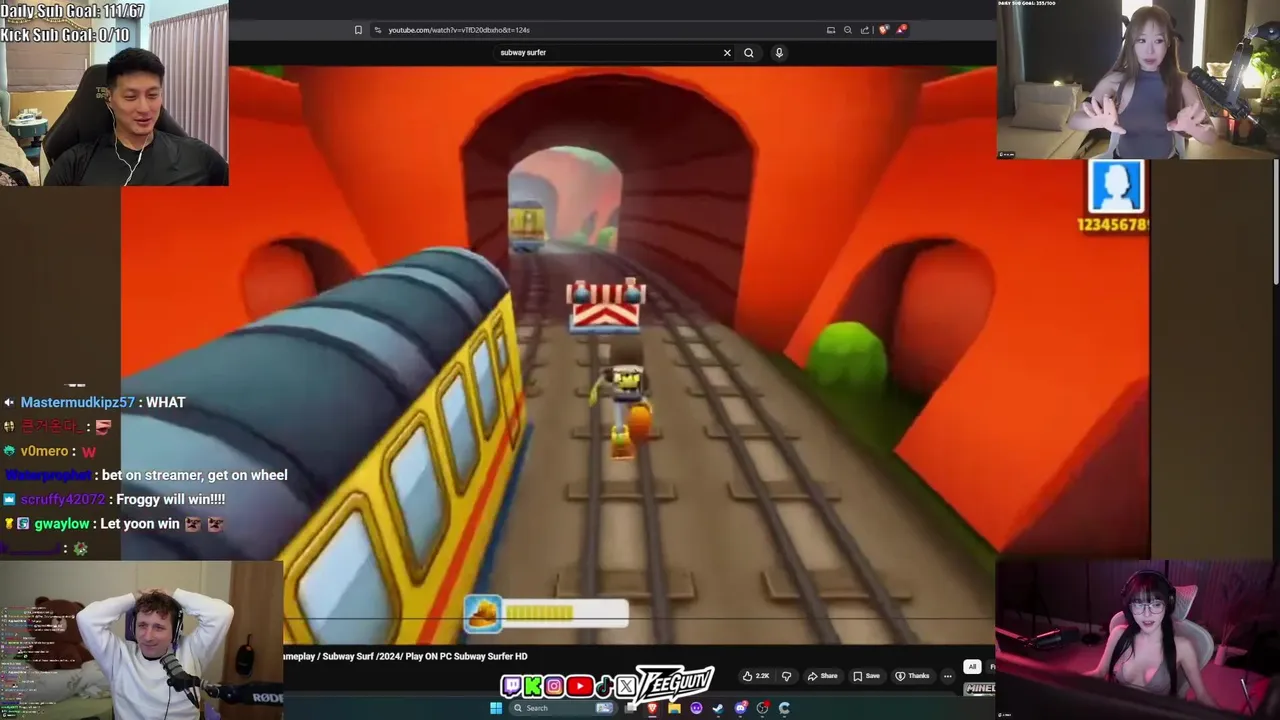Clear the YouTube search text with X
Screen dimensions: 1280x720
point(727,52)
